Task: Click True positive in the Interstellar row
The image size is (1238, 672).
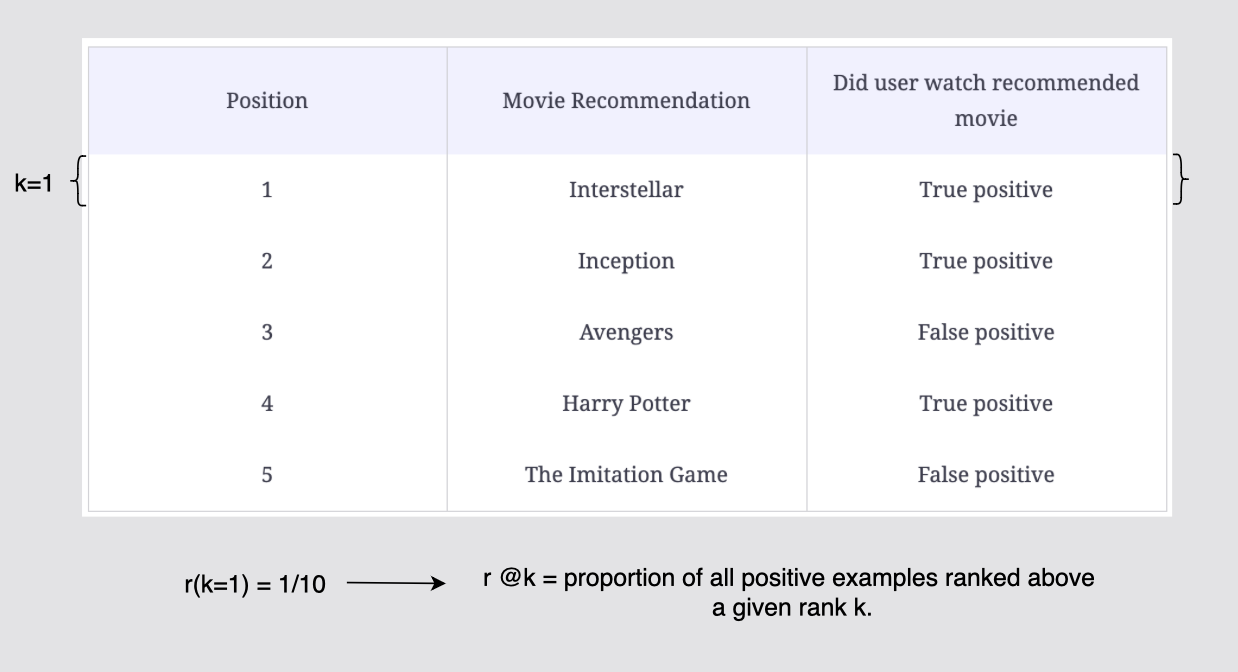Action: tap(986, 190)
